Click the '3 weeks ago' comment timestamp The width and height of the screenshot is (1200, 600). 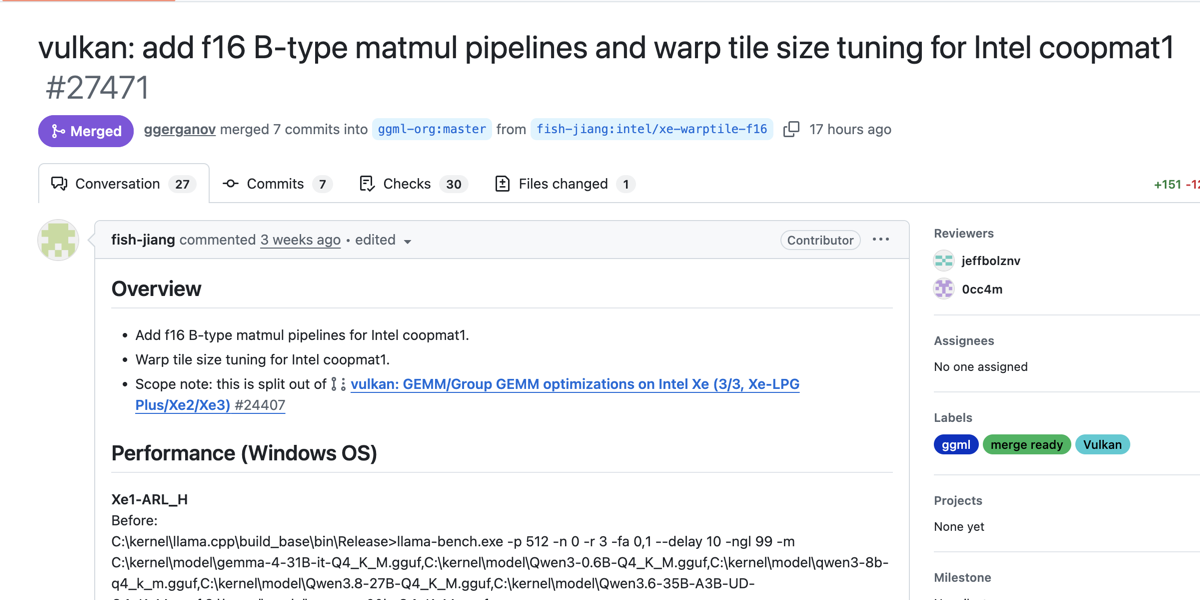click(x=300, y=240)
